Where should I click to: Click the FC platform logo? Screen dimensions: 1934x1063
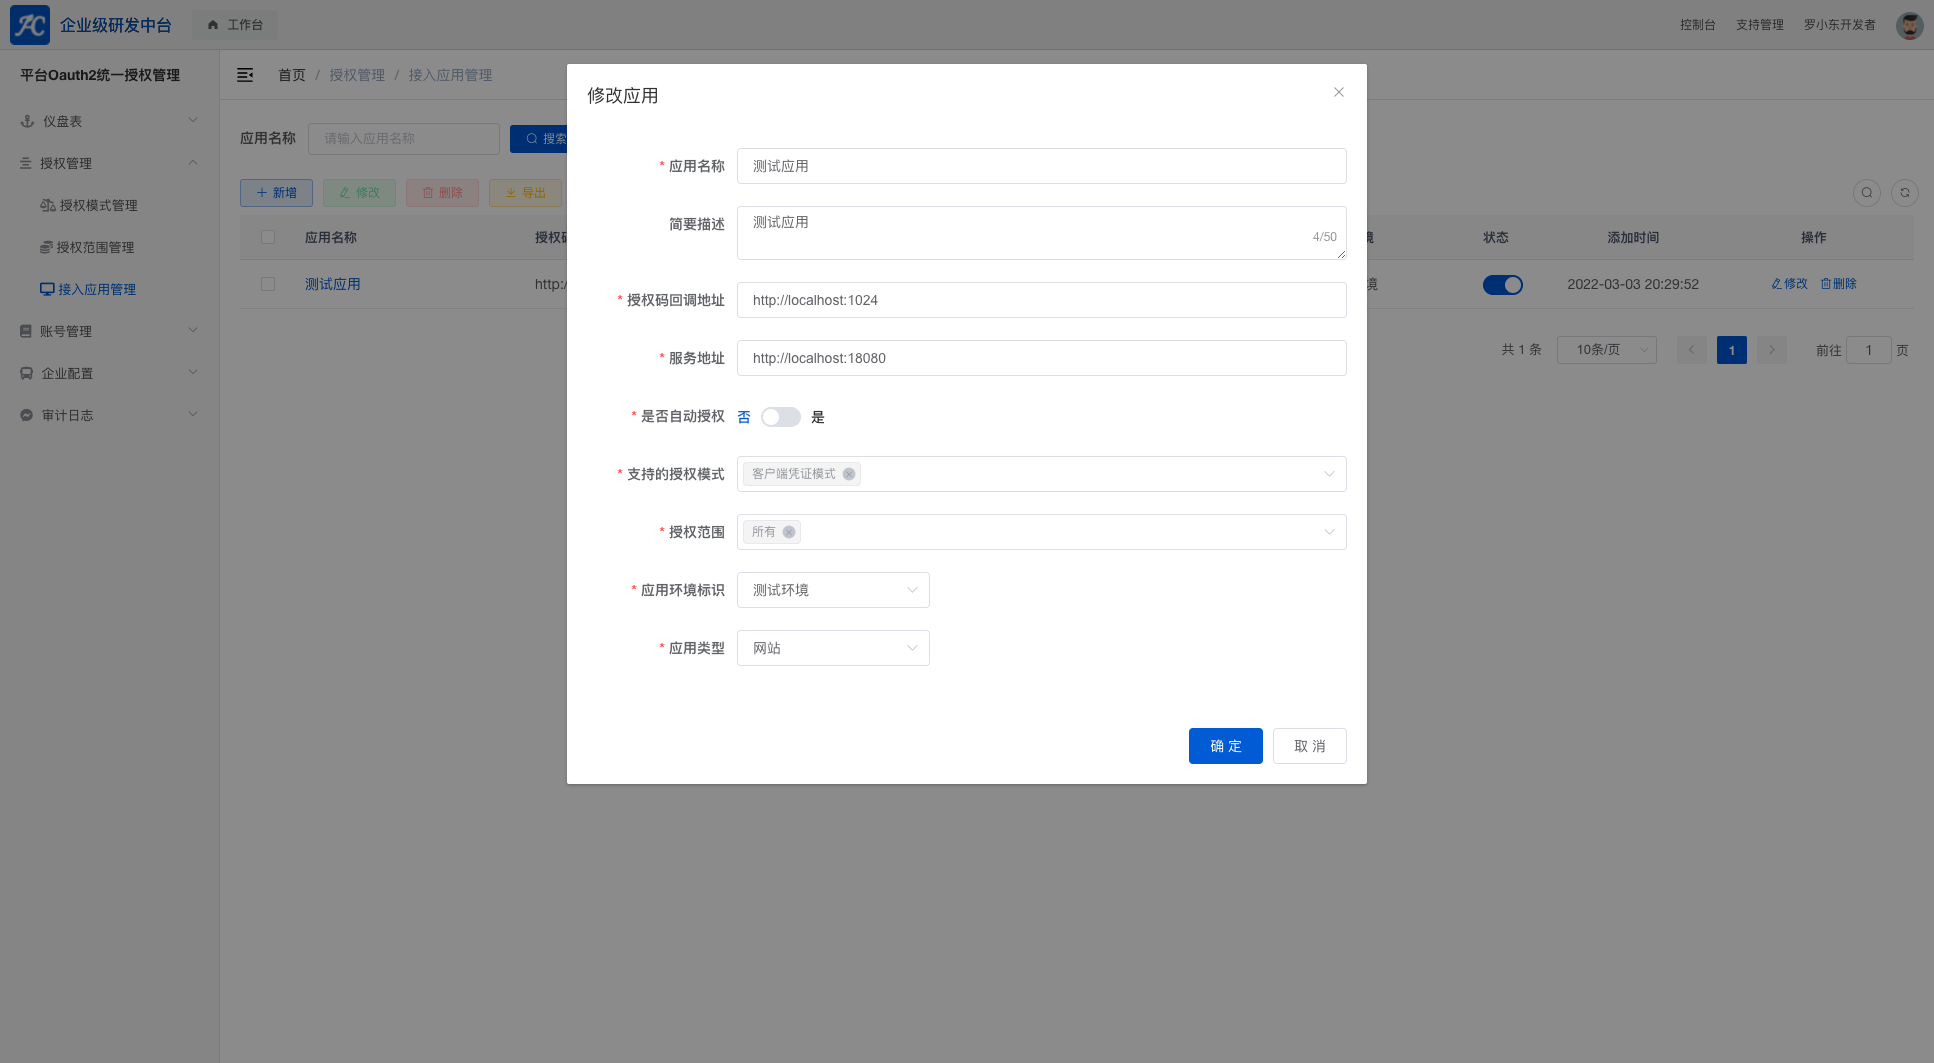click(30, 25)
